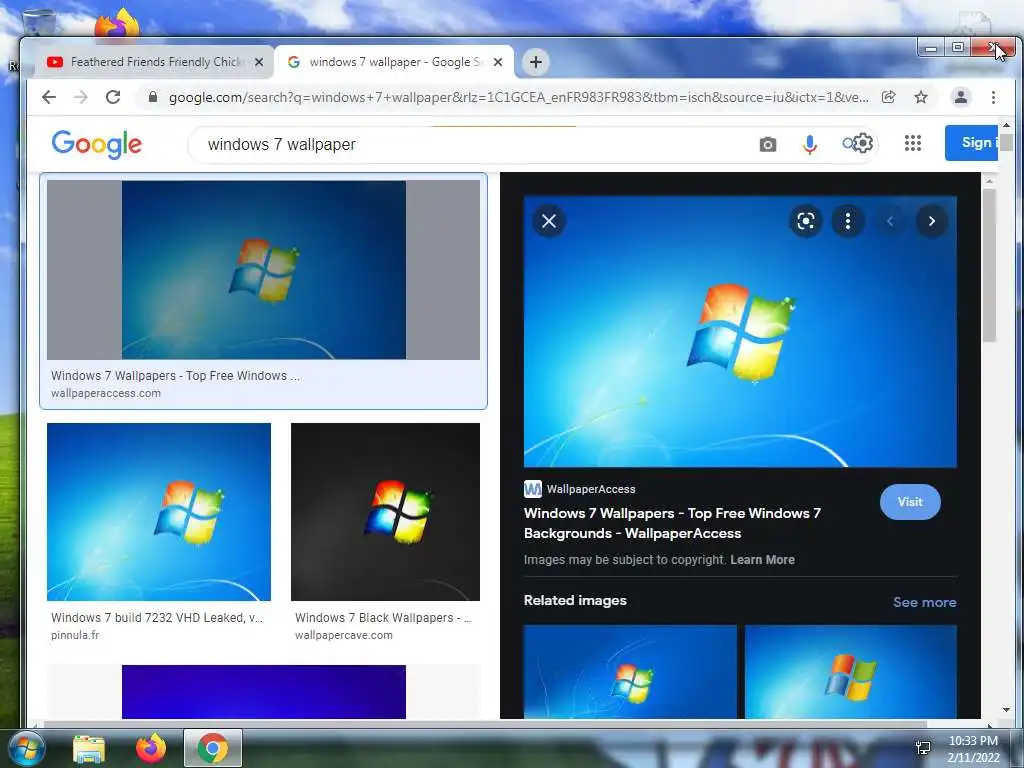Show next image in preview

coord(932,221)
